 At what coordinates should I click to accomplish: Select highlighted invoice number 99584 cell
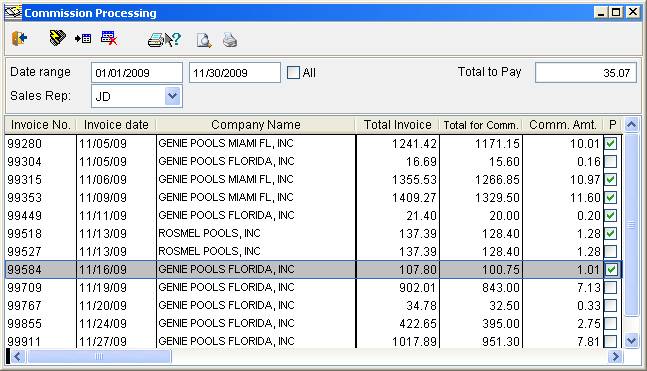tap(41, 269)
